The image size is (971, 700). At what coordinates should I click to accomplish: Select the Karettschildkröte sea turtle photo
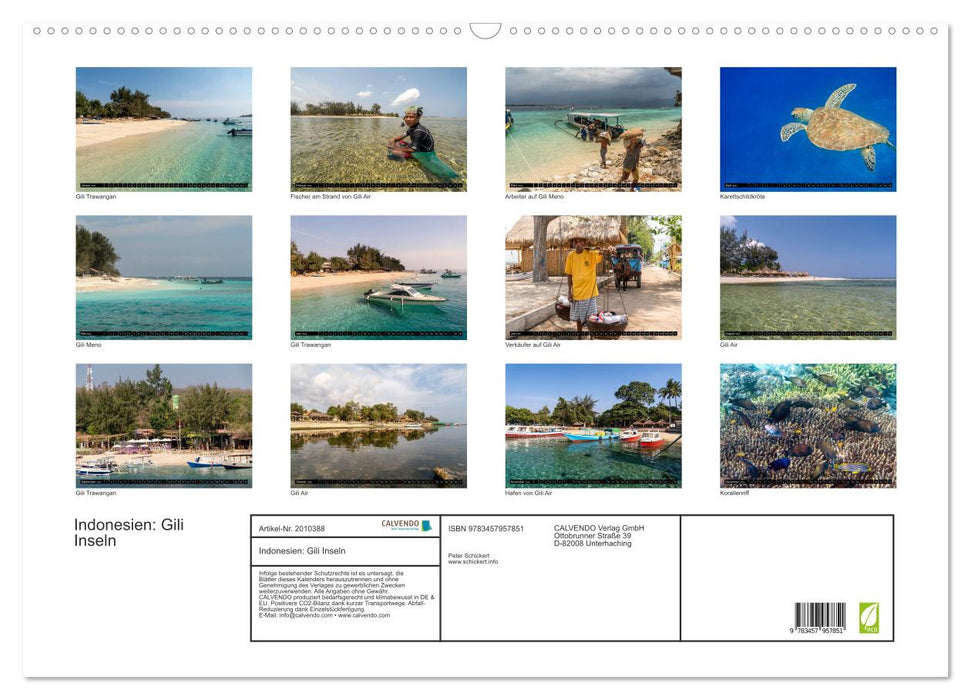coord(806,128)
